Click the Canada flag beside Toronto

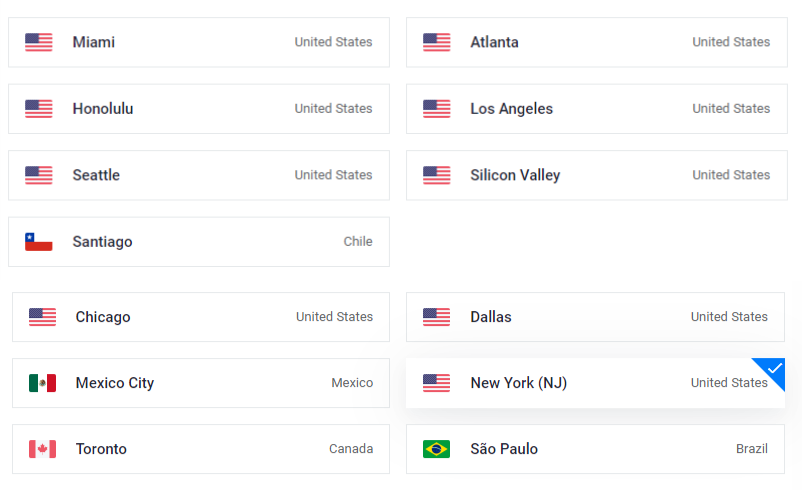pyautogui.click(x=42, y=449)
